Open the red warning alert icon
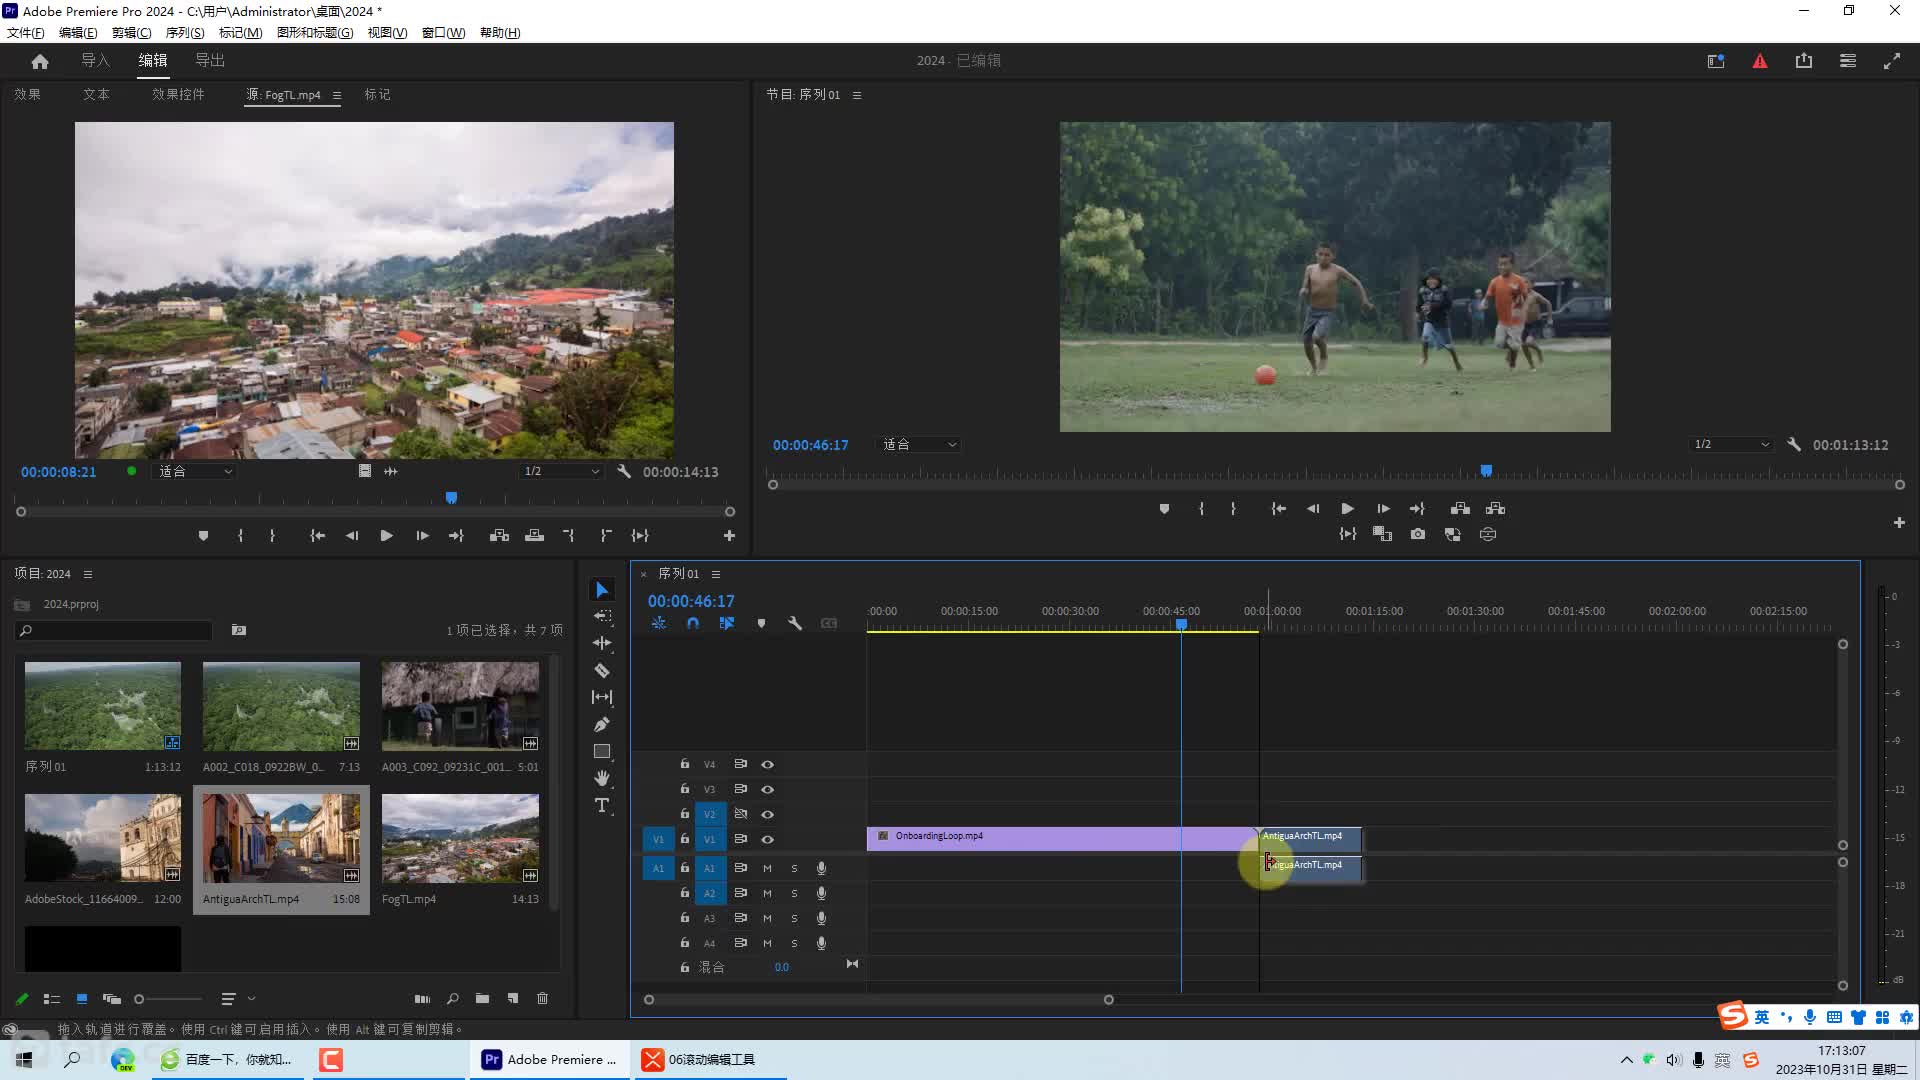 coord(1760,61)
